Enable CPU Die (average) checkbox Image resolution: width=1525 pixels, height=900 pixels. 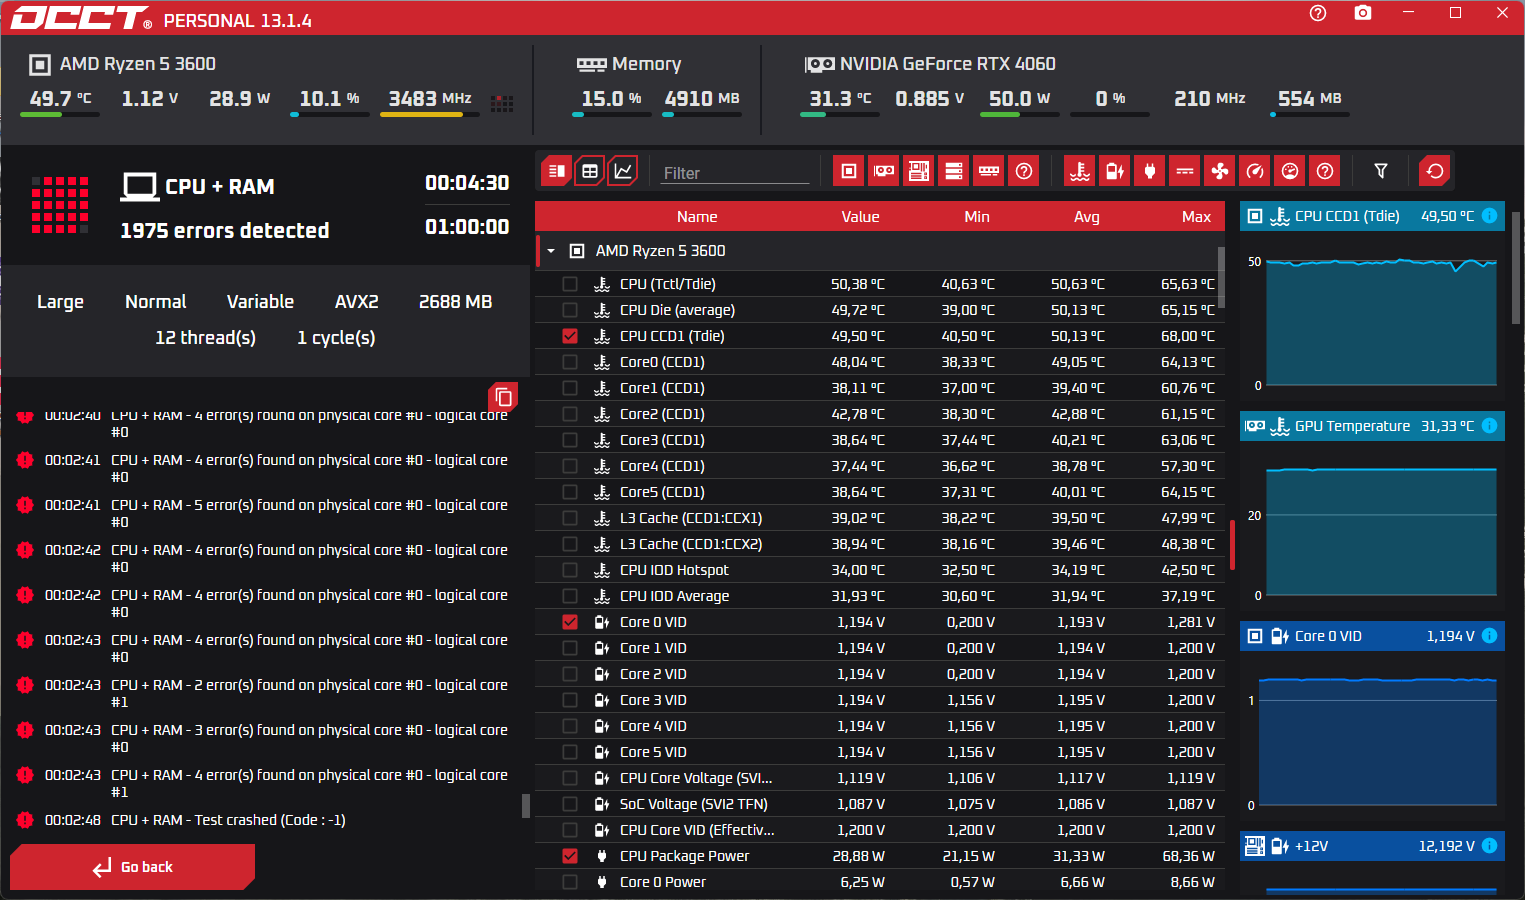[570, 310]
